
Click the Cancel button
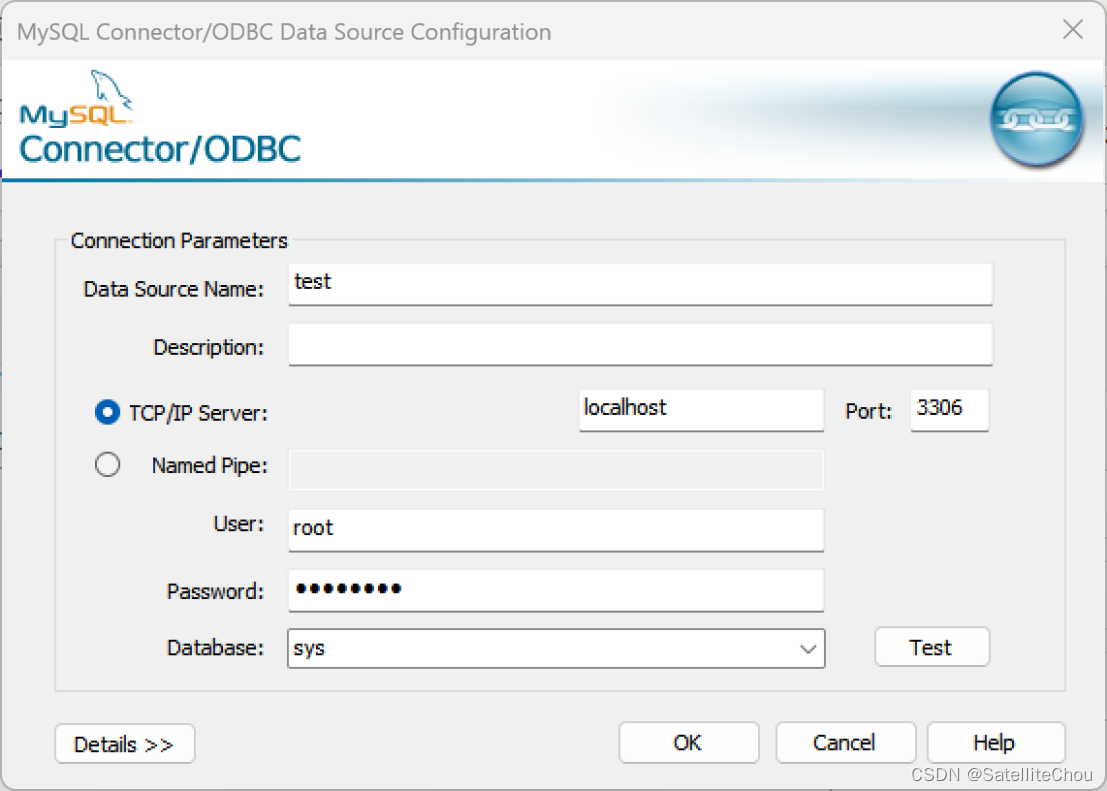(x=845, y=742)
